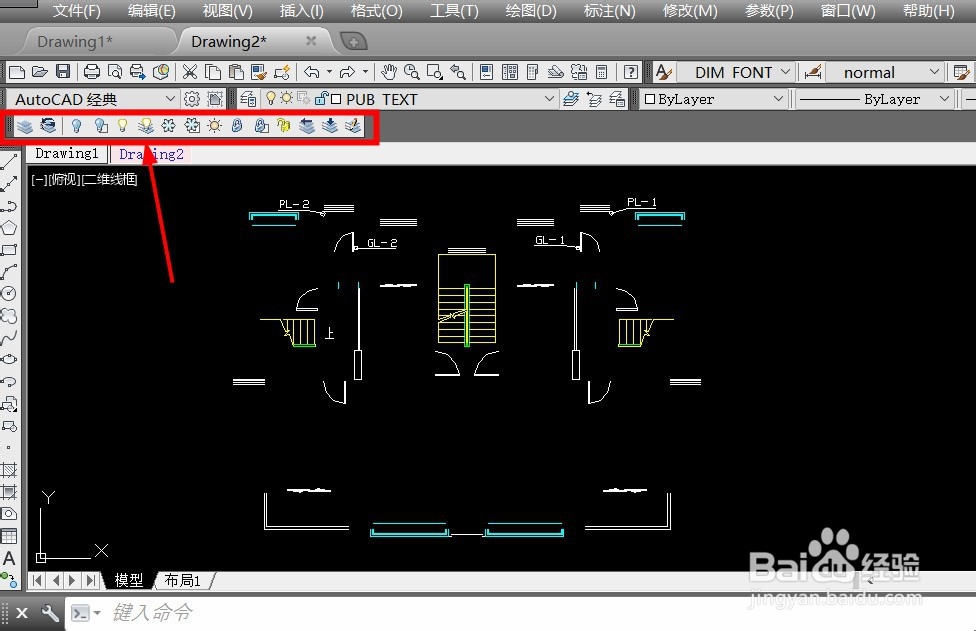This screenshot has width=976, height=631.
Task: Select the 模型 model tab
Action: 129,580
